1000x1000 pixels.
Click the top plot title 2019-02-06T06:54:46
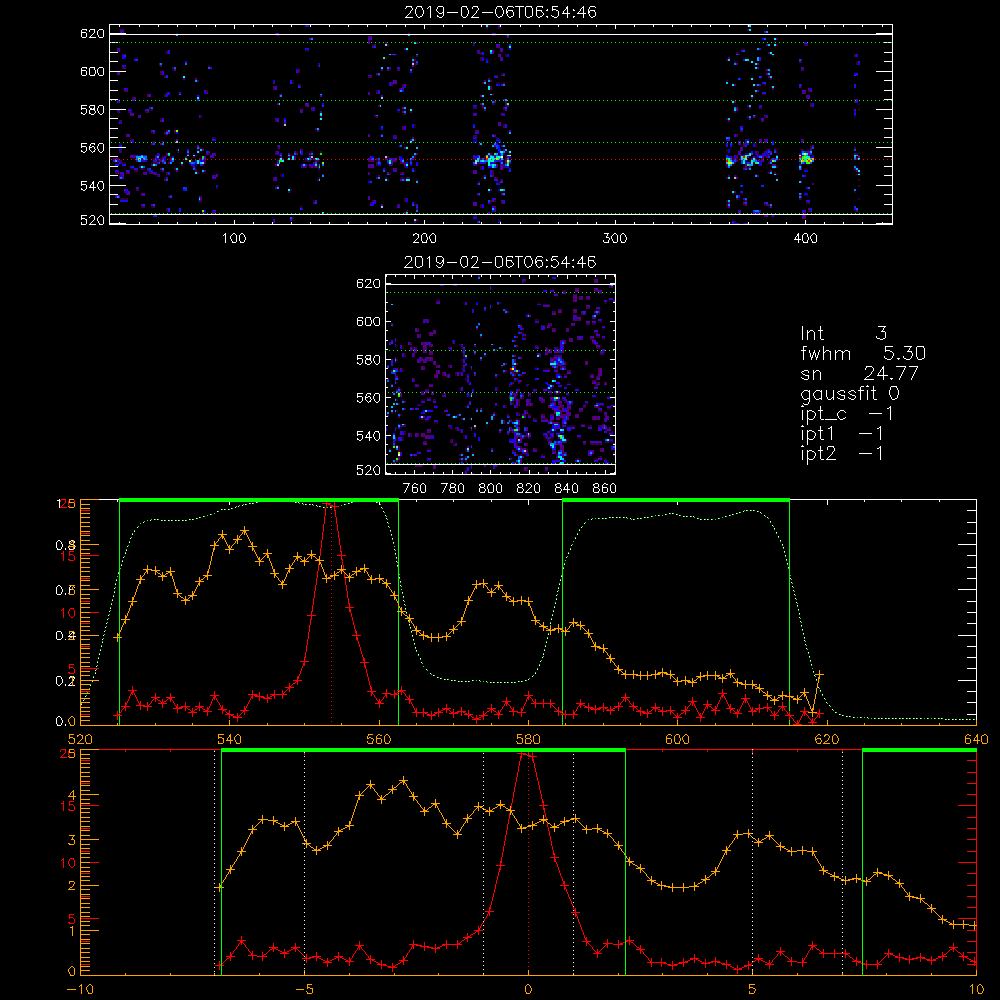click(500, 11)
